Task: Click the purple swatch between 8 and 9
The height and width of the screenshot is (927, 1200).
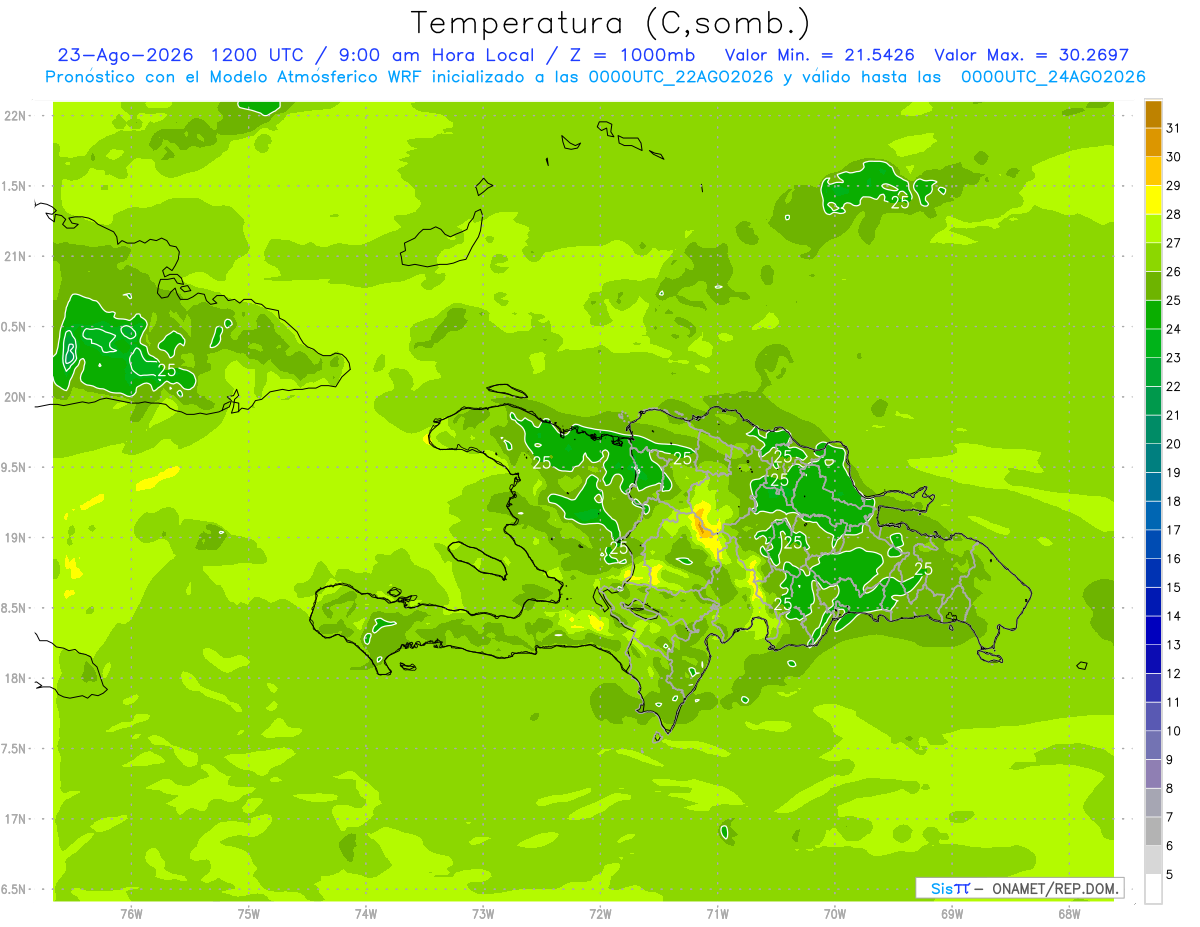Action: pyautogui.click(x=1153, y=774)
